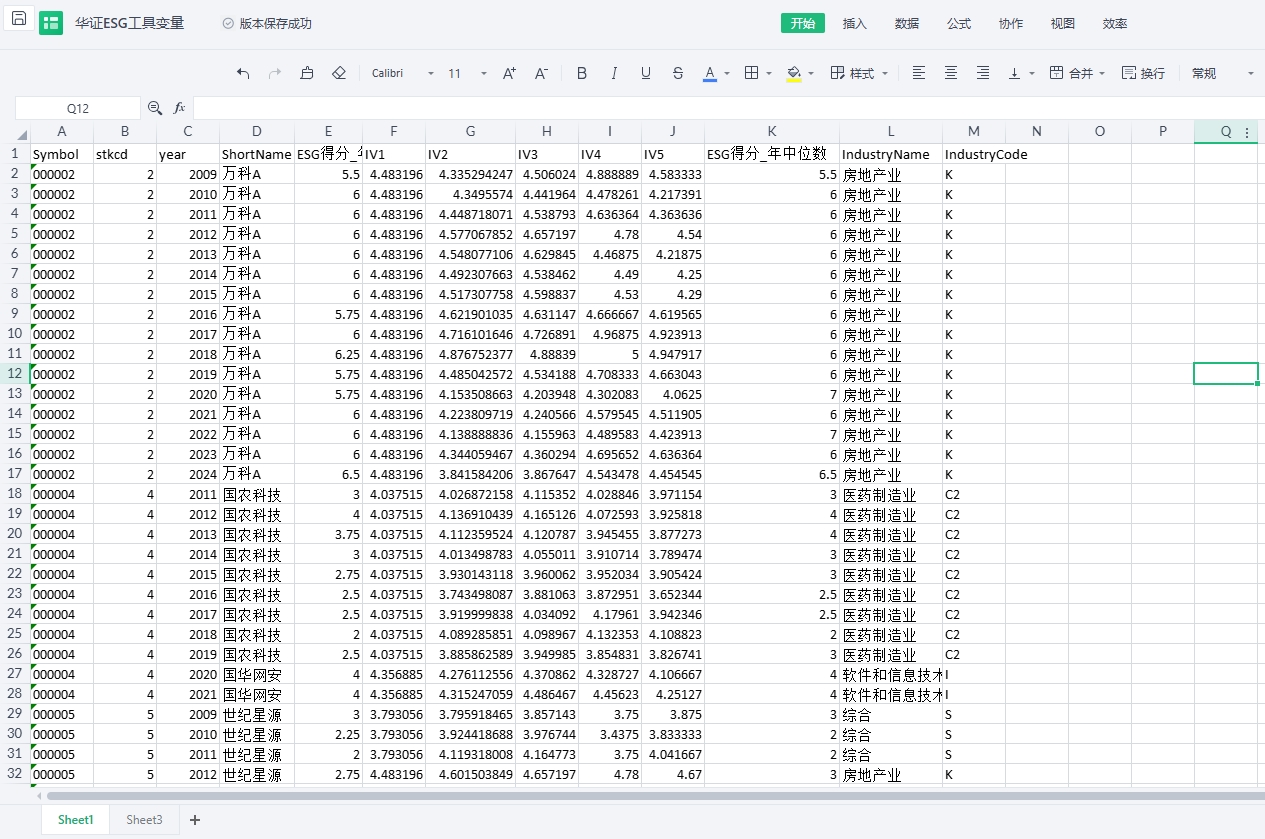Toggle underline formatting
1265x839 pixels.
646,73
